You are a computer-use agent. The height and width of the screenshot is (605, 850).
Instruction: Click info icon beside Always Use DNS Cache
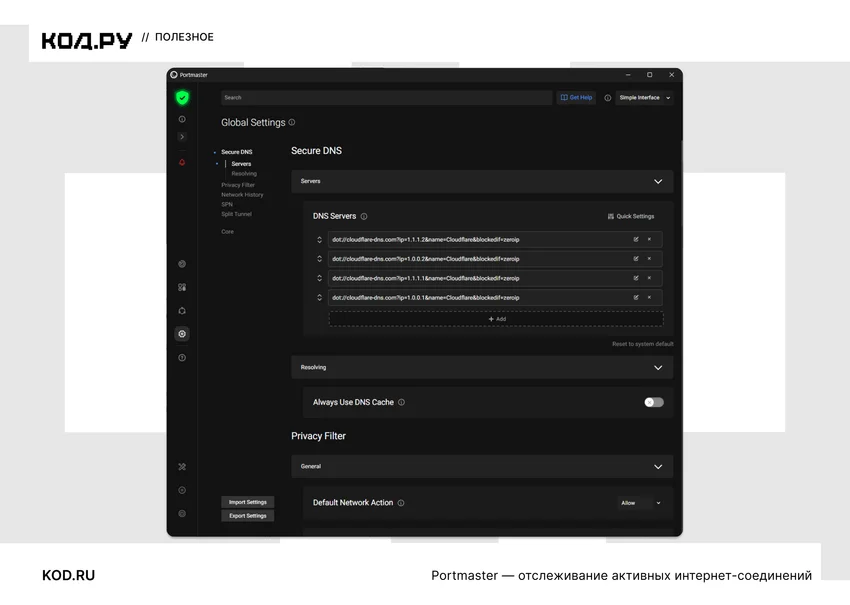tap(402, 402)
